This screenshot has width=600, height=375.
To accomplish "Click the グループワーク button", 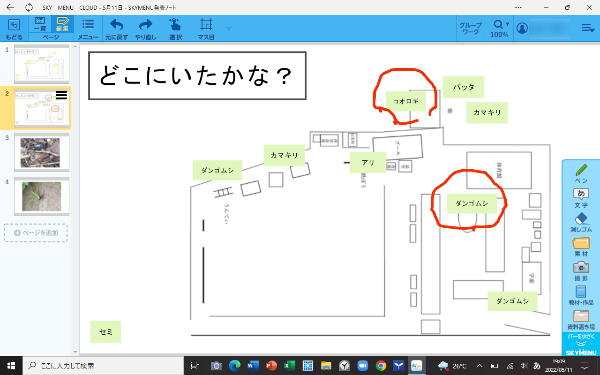I will 470,28.
